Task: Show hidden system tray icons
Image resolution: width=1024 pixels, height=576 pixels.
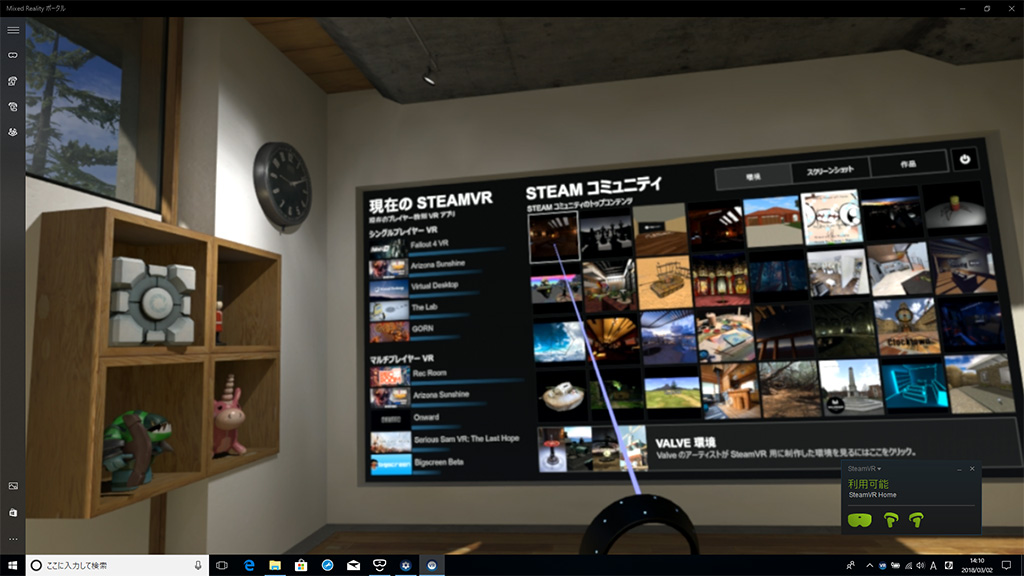Action: click(x=869, y=566)
